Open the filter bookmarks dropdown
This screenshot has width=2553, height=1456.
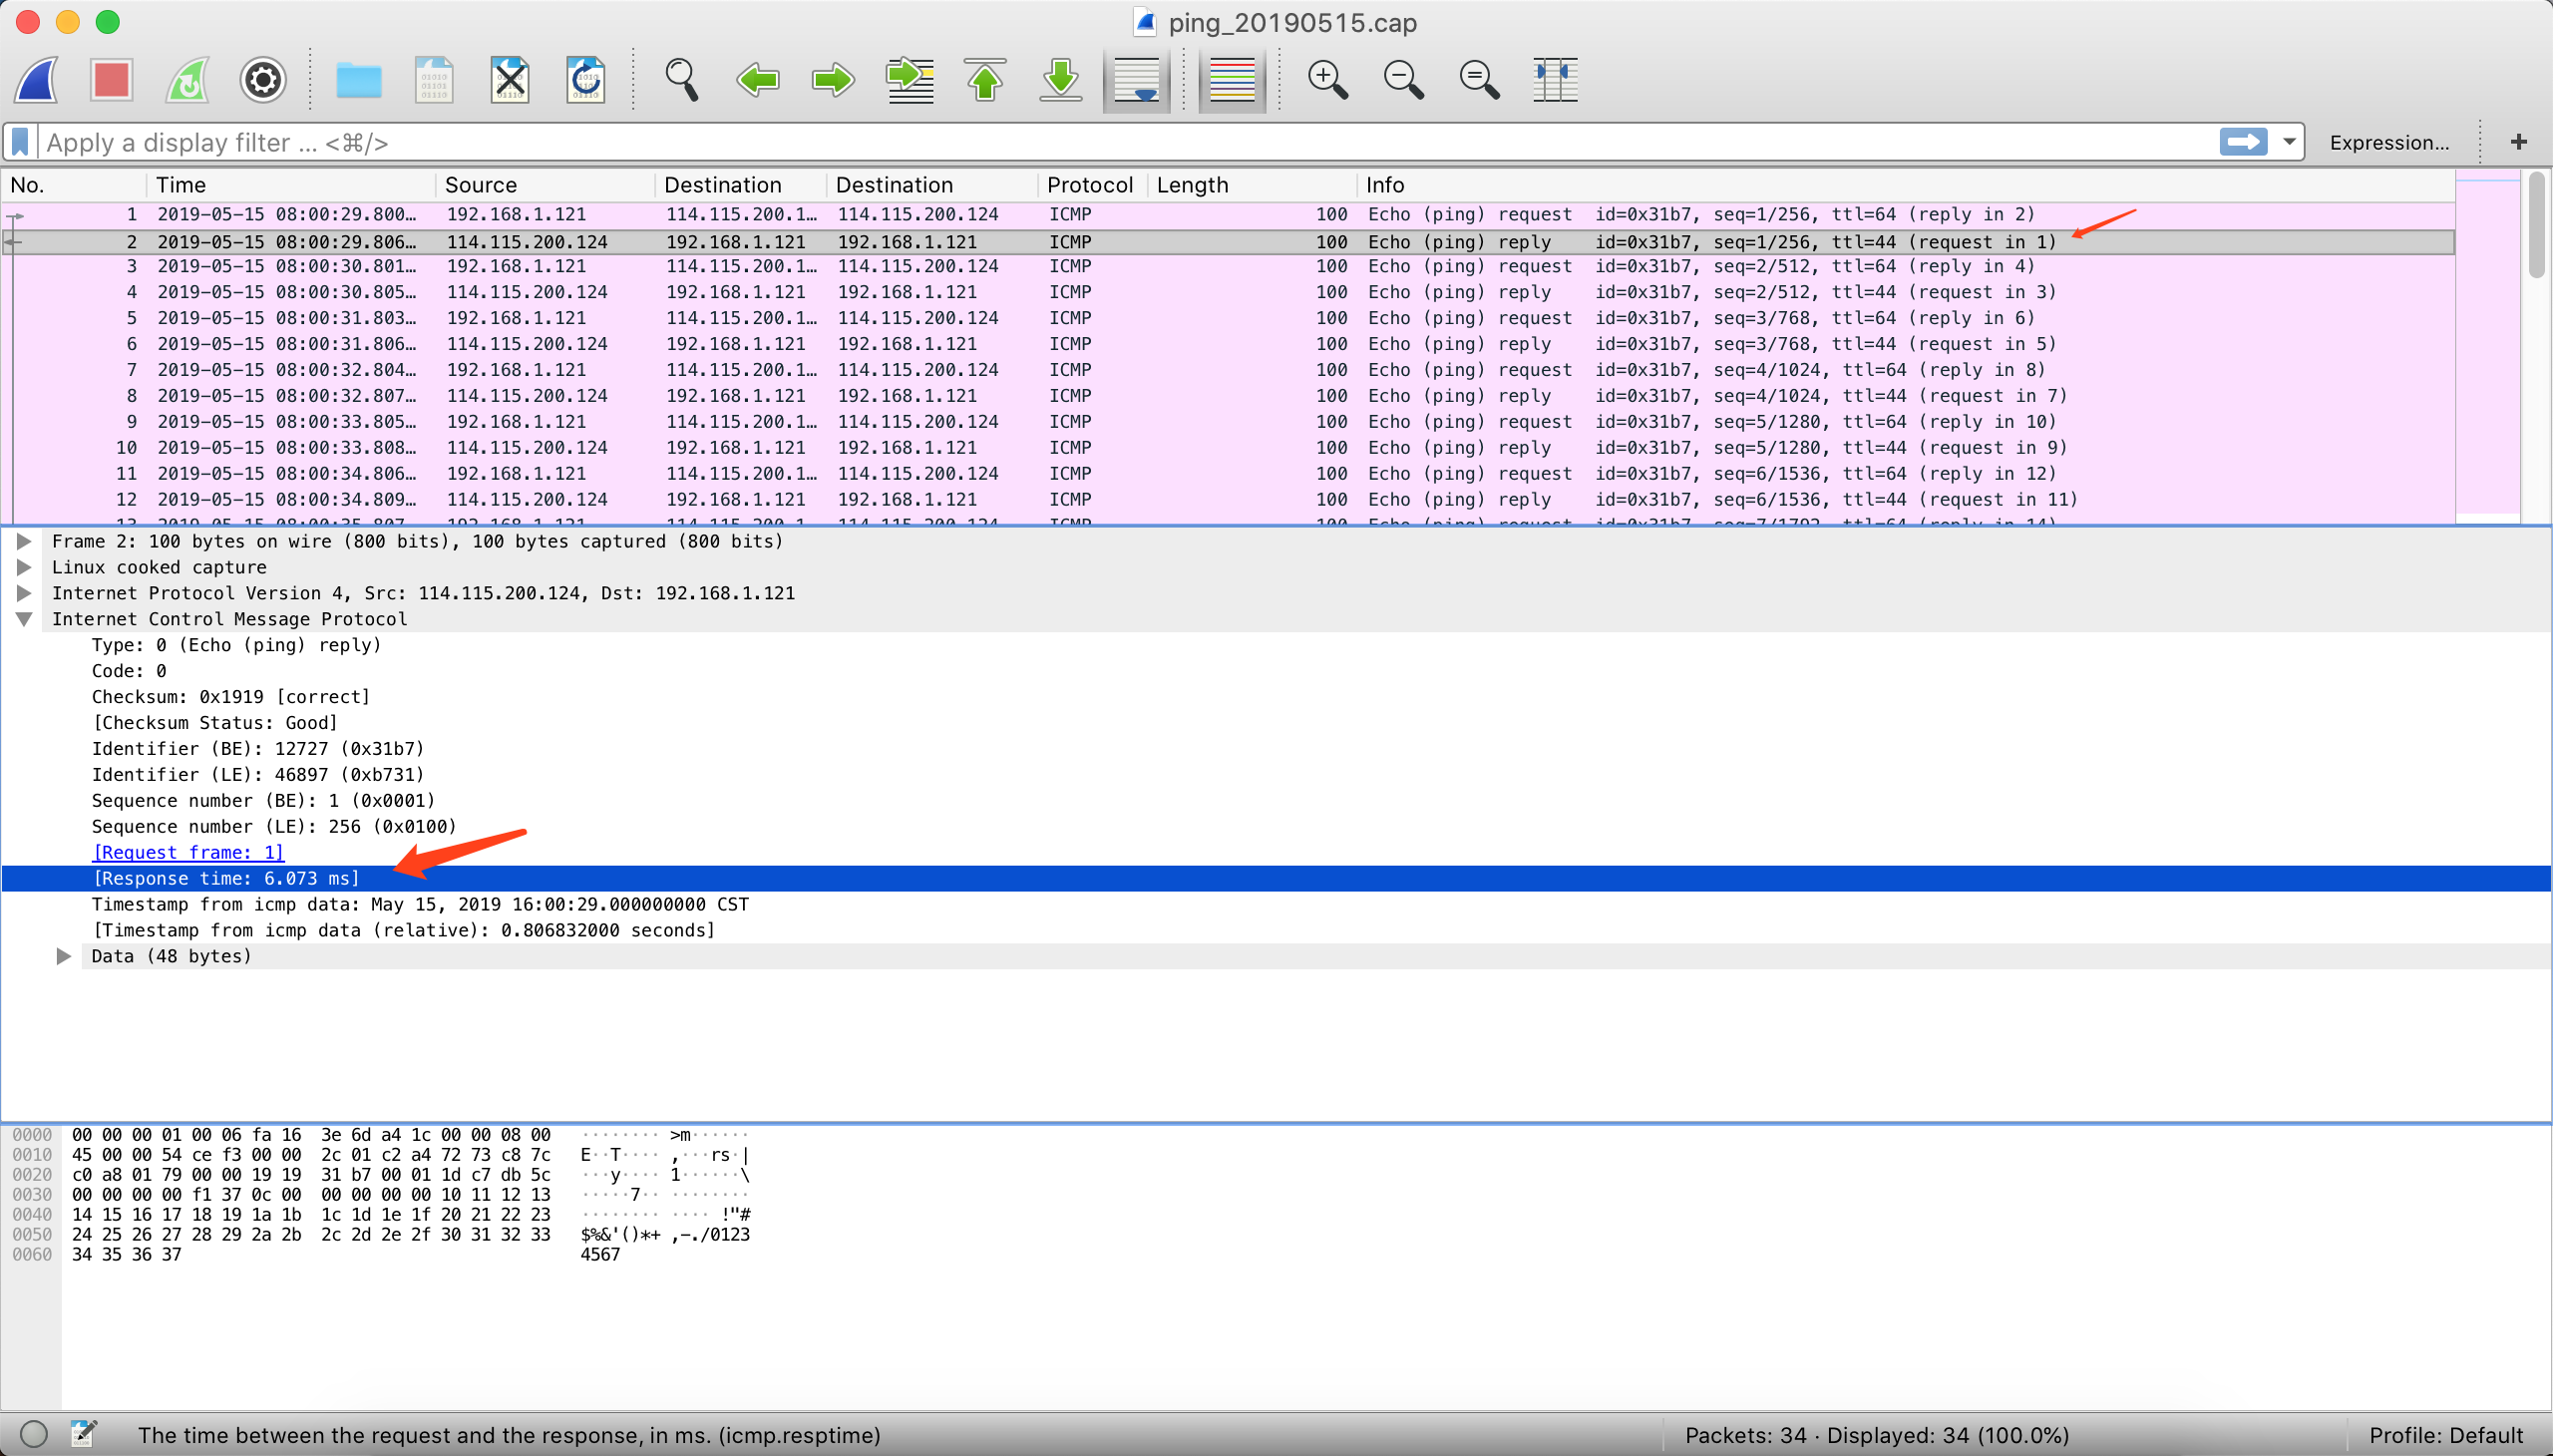[20, 141]
